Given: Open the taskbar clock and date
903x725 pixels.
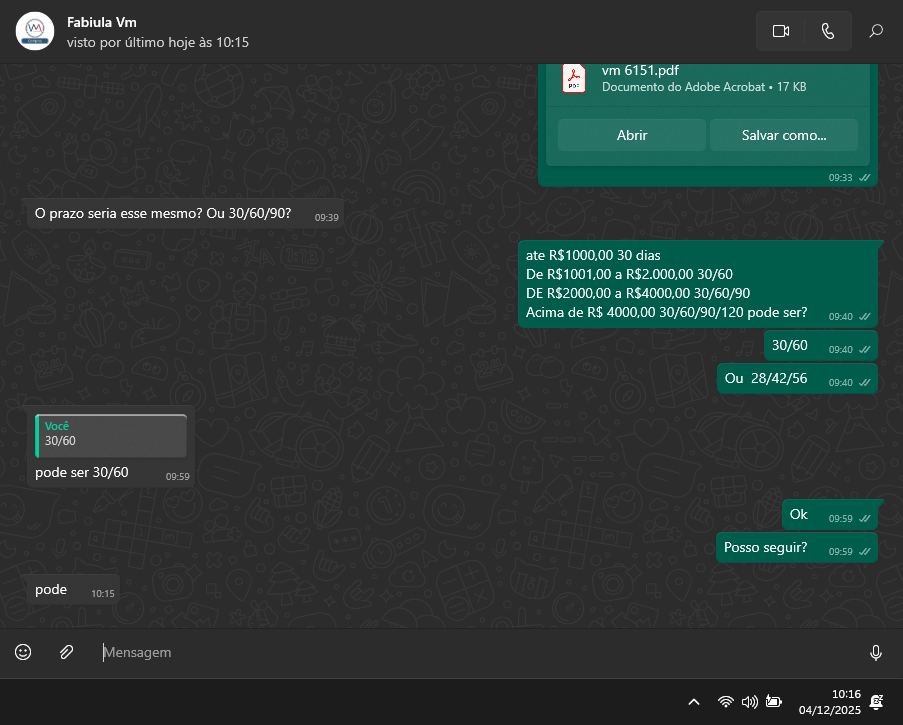Looking at the screenshot, I should [x=830, y=702].
